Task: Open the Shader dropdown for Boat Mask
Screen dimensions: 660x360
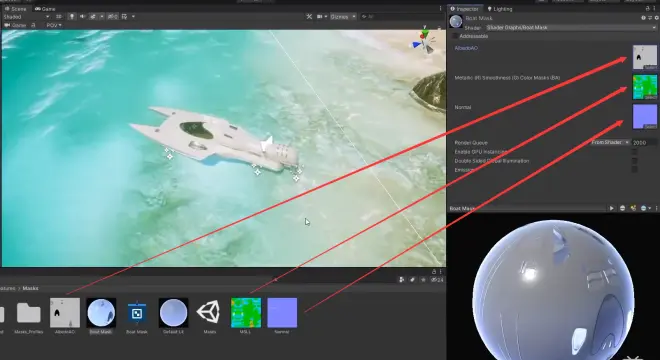Action: coord(571,27)
